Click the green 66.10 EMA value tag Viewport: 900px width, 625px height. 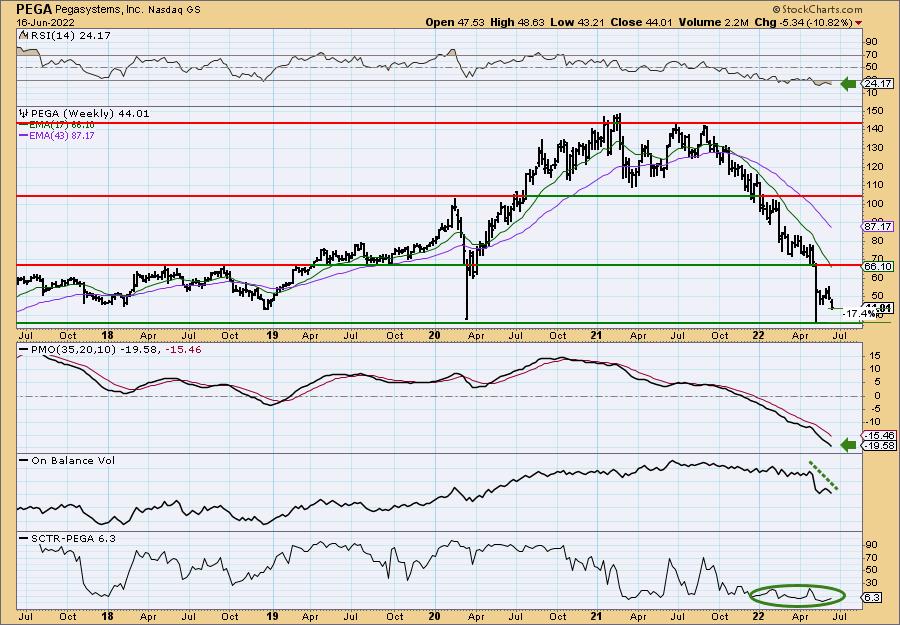[878, 267]
